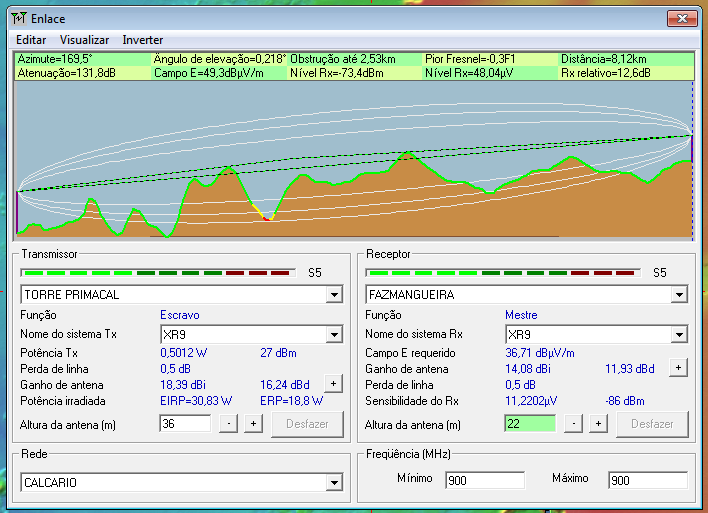Click plus button beside transmitter antenna gain
This screenshot has width=708, height=513.
point(333,384)
